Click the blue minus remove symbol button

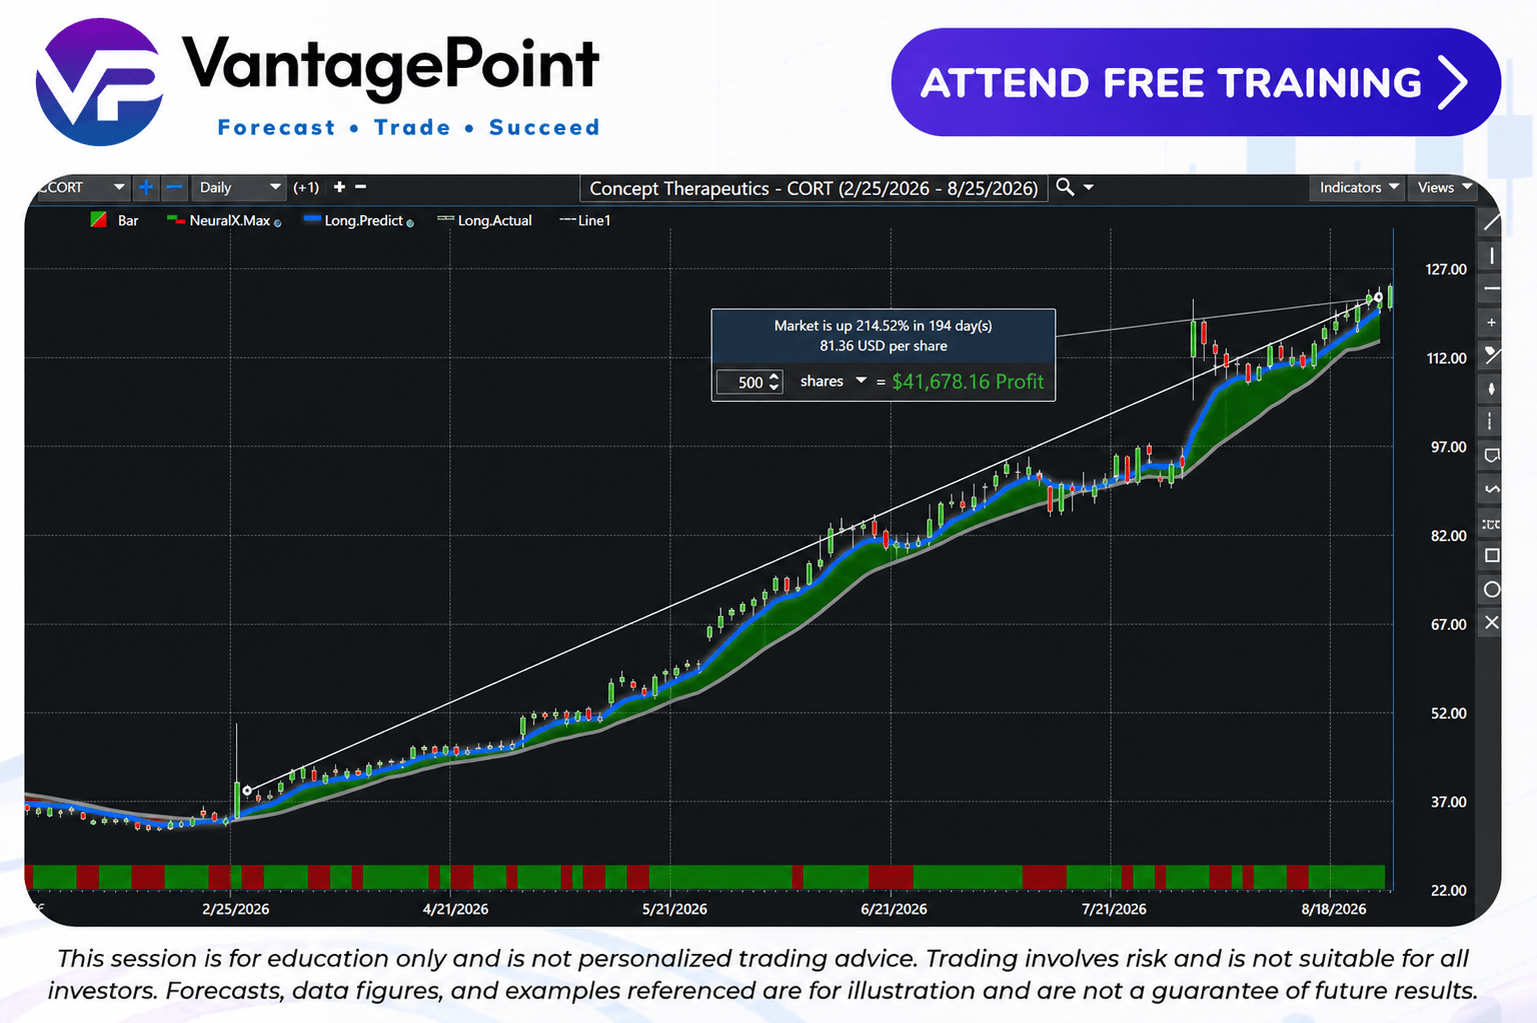click(x=173, y=187)
